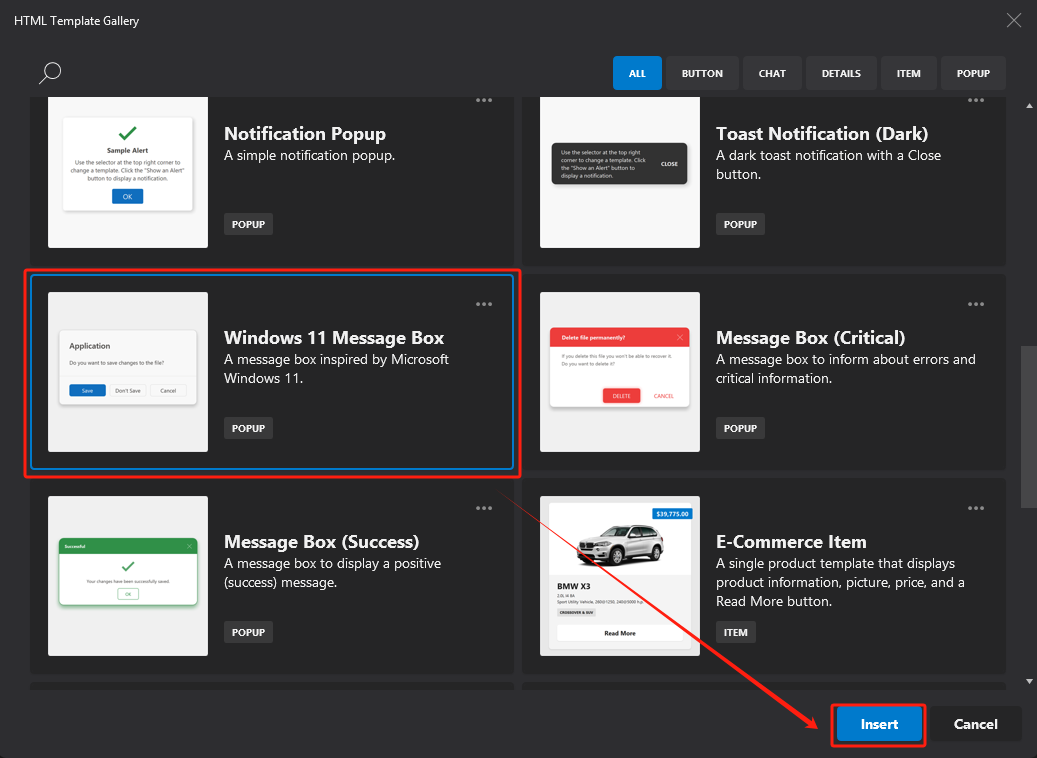Image resolution: width=1037 pixels, height=758 pixels.
Task: Filter templates by CHAT category
Action: coord(772,73)
